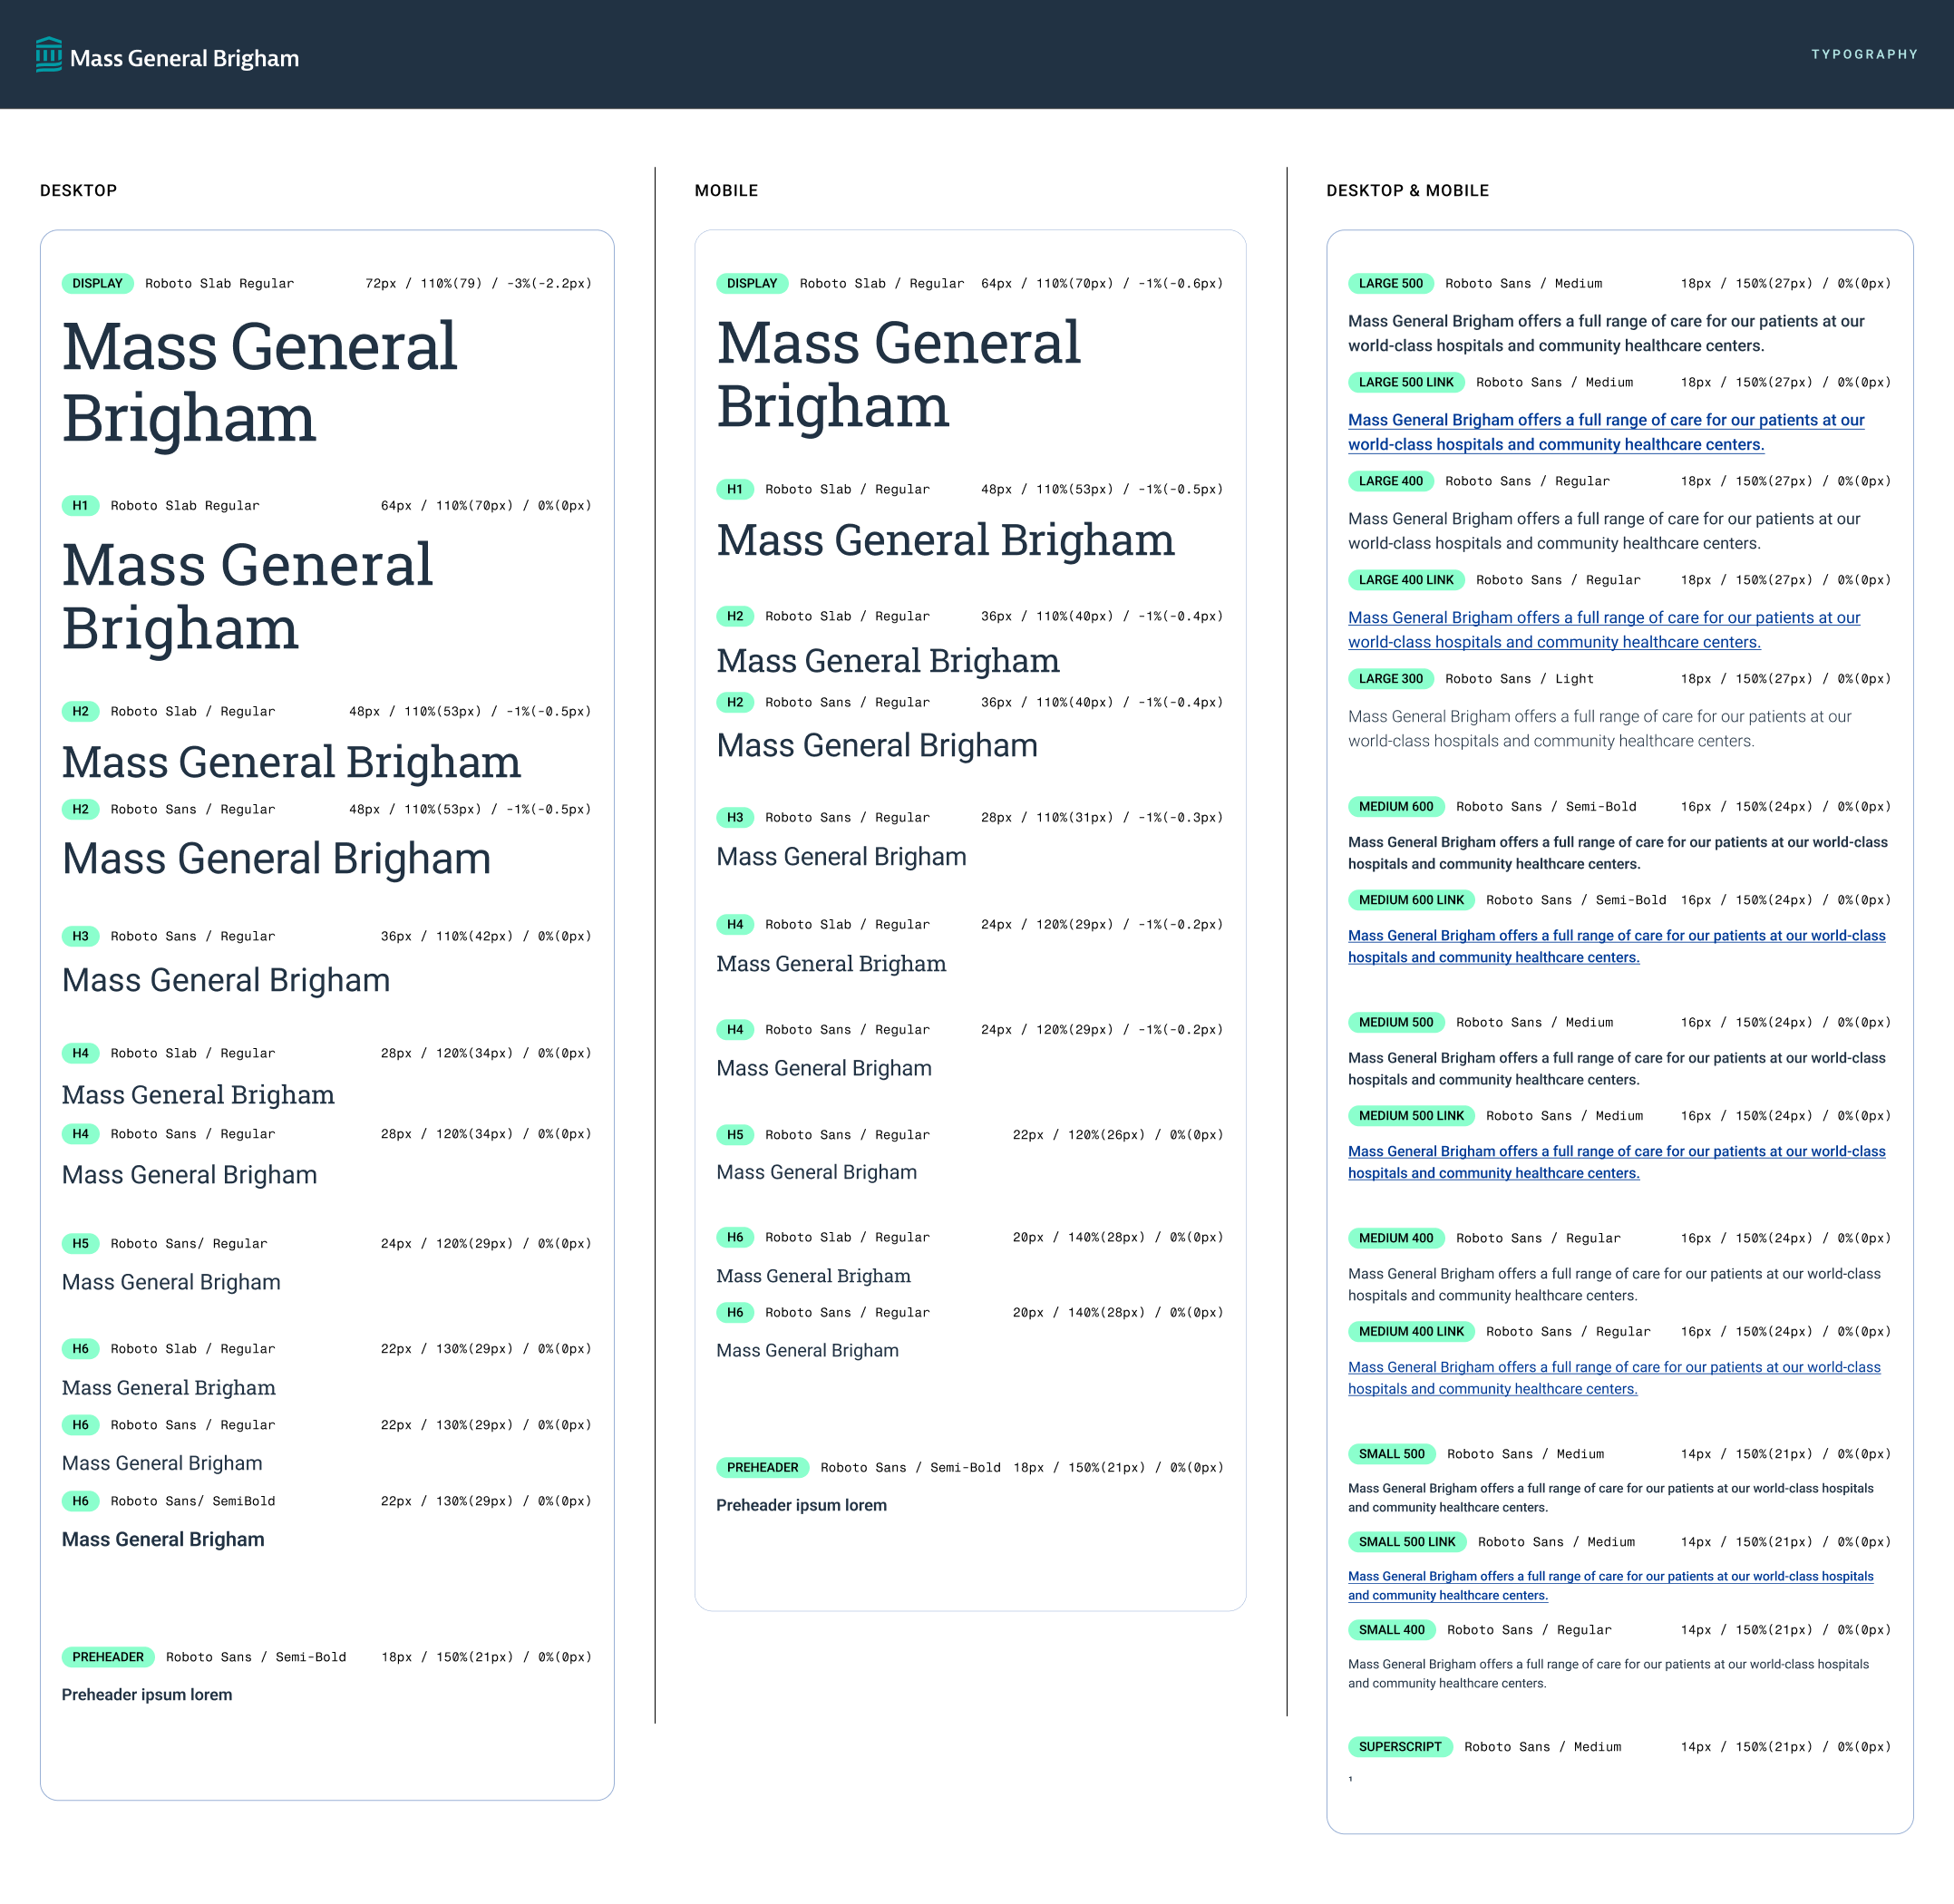Click the Desktop H5 'Roboto Sans/ Regular' label

tap(189, 1244)
